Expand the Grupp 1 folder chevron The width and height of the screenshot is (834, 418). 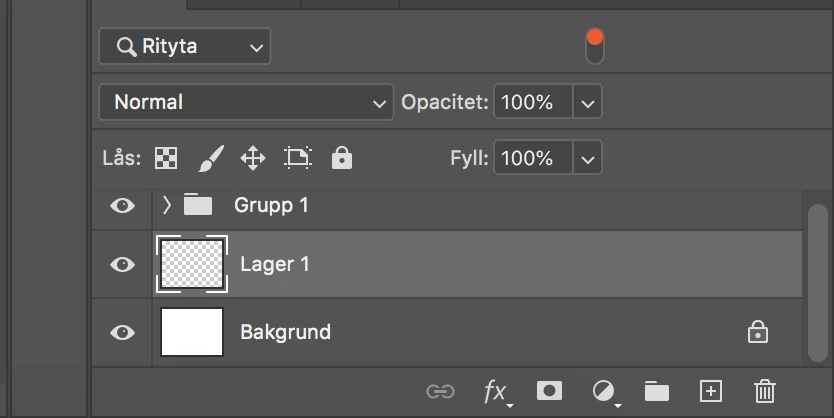167,205
